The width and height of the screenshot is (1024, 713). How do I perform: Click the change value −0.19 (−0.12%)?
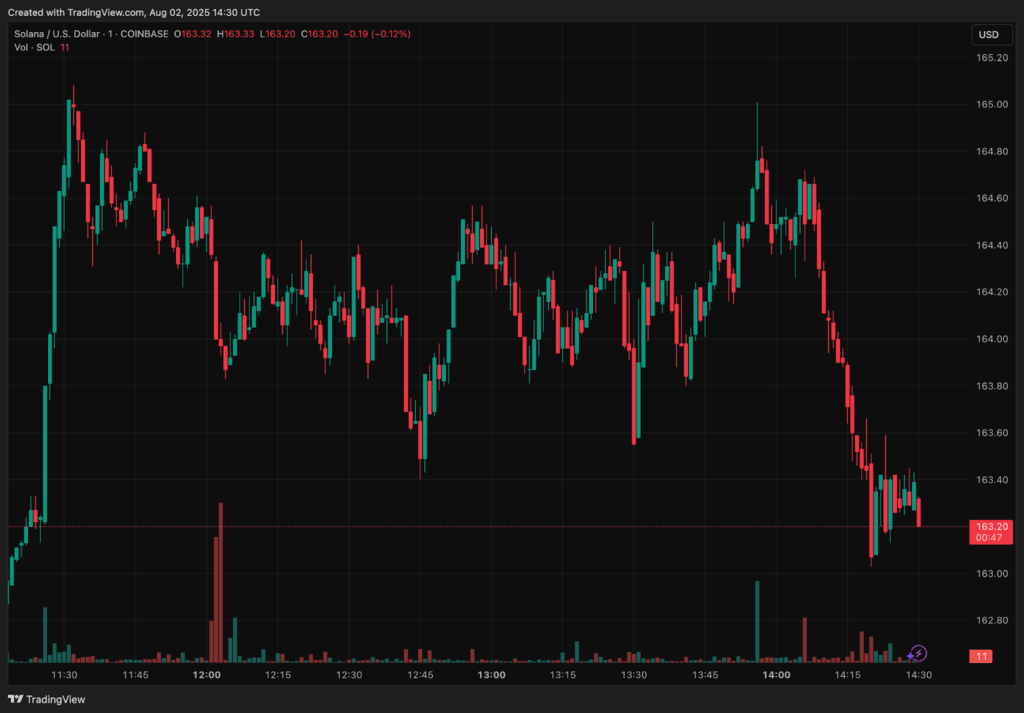(x=377, y=34)
